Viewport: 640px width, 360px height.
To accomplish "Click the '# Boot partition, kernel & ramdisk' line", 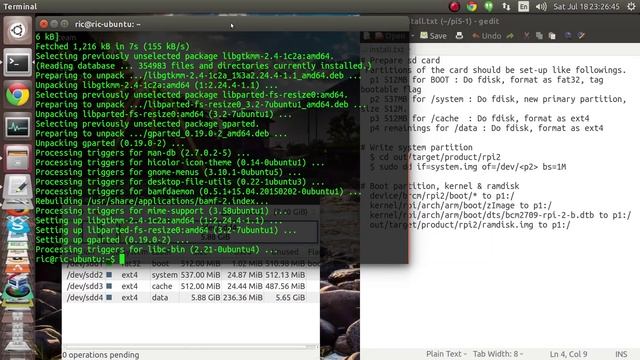I will [x=440, y=186].
